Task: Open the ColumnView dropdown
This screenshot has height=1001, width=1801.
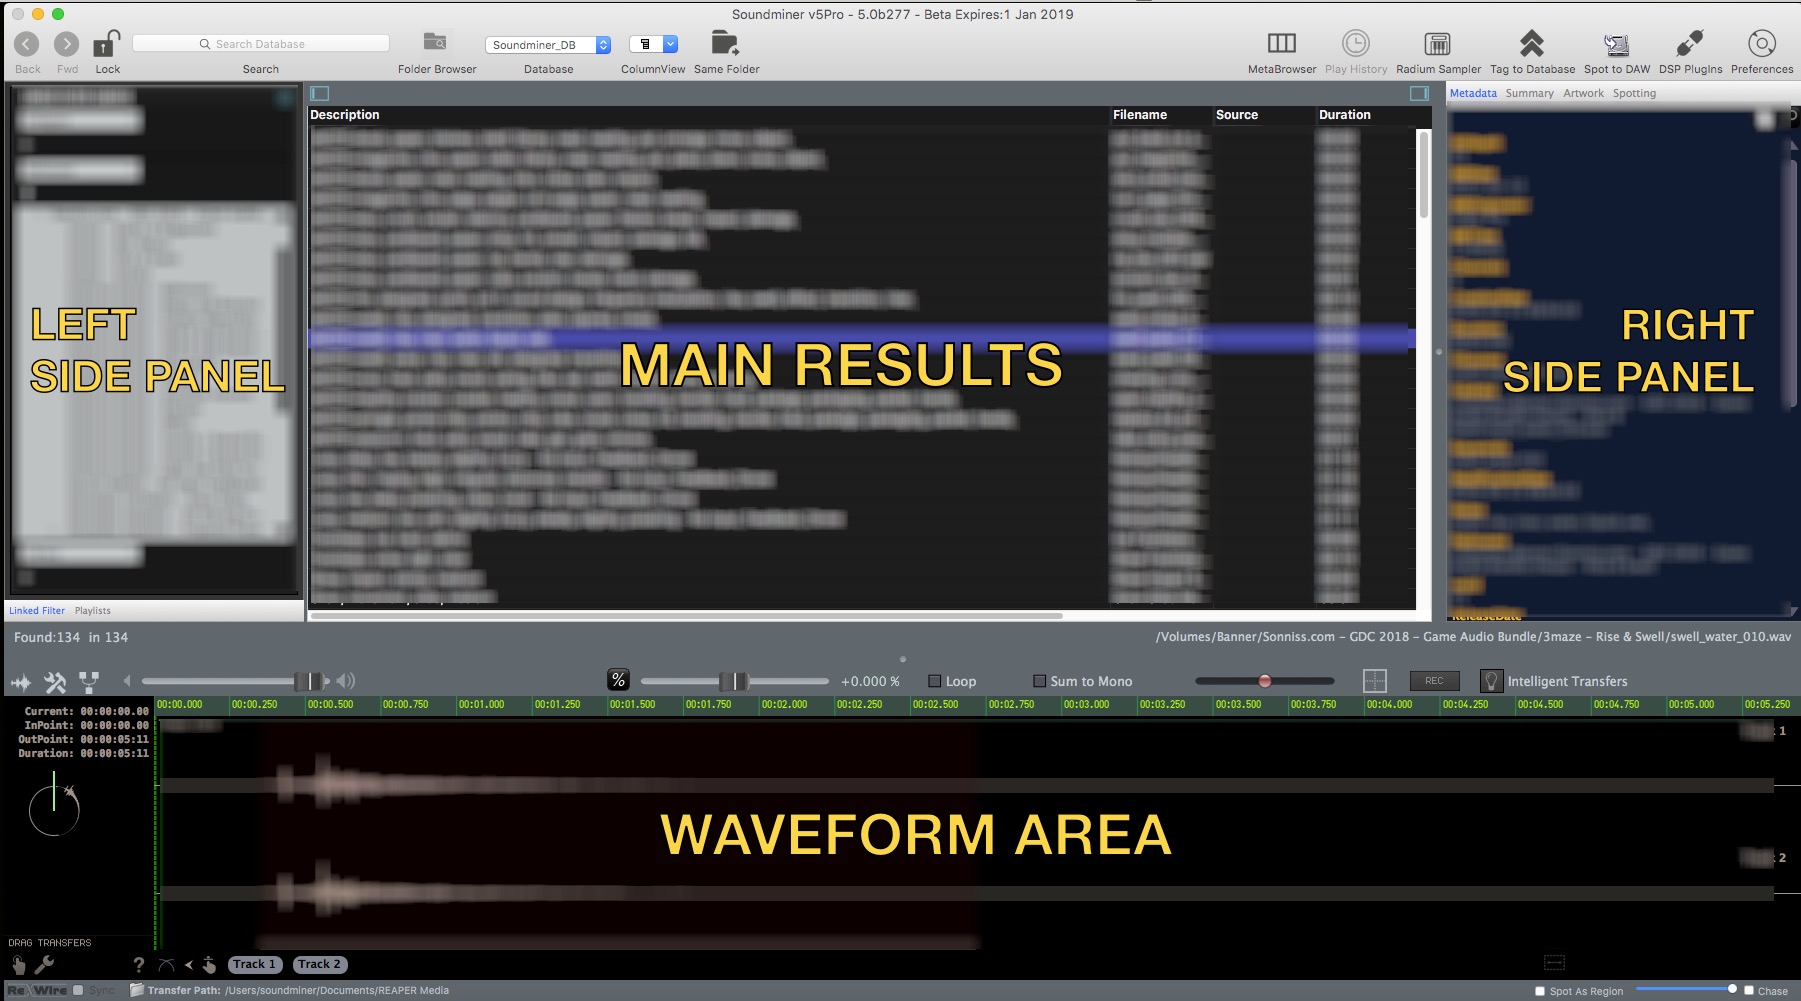Action: click(653, 44)
